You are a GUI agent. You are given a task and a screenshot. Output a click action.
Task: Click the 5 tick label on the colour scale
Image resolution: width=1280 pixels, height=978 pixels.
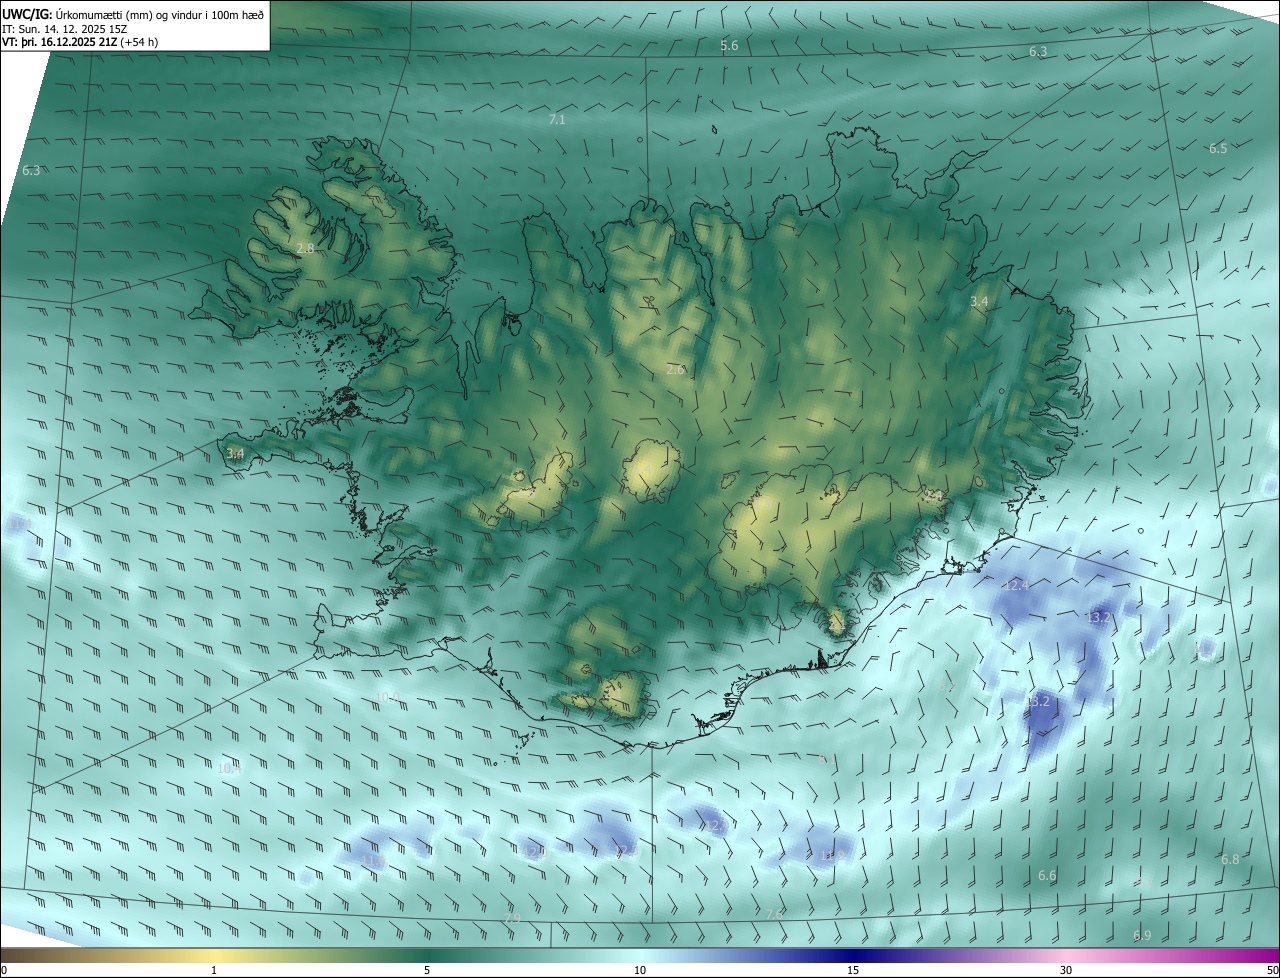coord(427,971)
